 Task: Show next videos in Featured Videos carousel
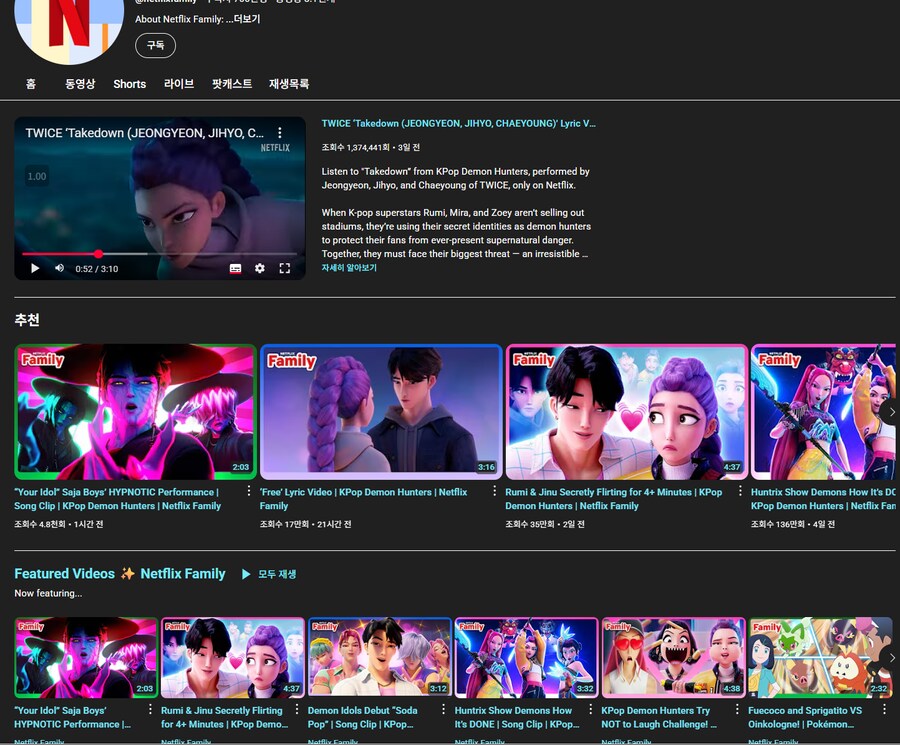891,658
